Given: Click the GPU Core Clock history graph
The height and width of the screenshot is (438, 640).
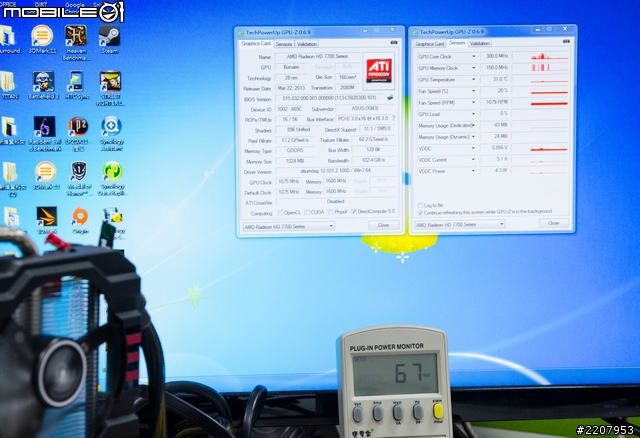Looking at the screenshot, I should tap(541, 56).
